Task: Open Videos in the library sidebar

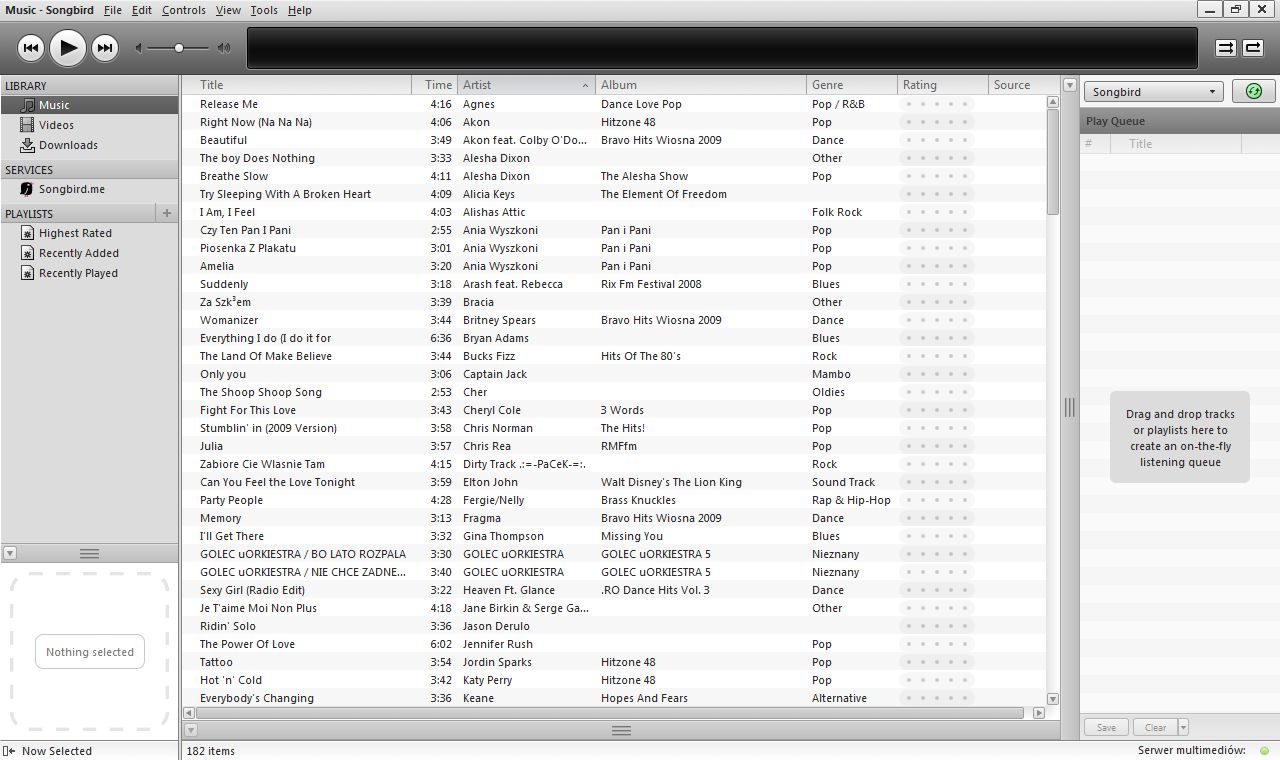Action: [x=90, y=125]
